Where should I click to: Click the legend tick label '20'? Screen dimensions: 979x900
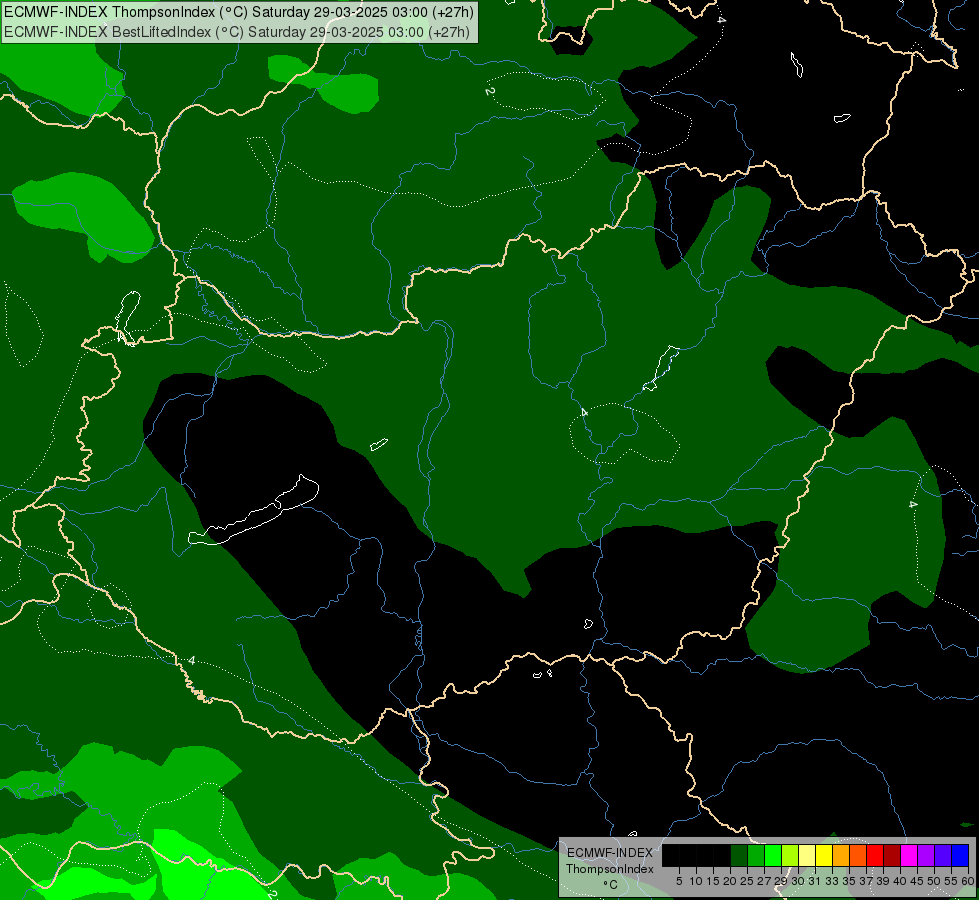tap(730, 881)
